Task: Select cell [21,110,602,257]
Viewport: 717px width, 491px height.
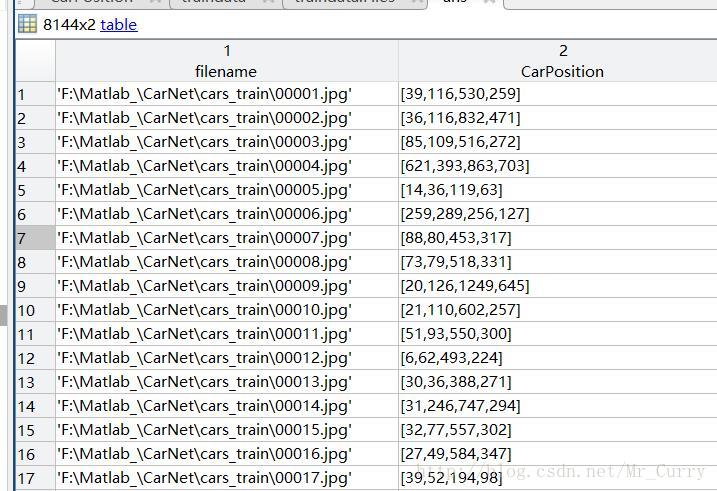Action: tap(558, 310)
